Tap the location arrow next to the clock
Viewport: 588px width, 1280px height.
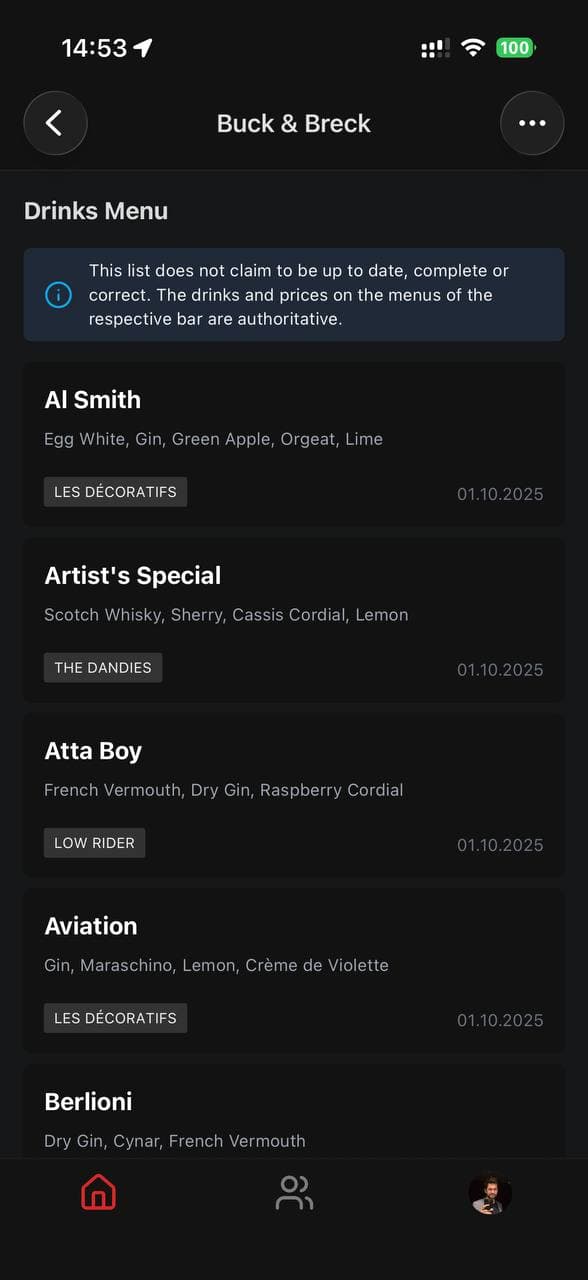point(141,46)
